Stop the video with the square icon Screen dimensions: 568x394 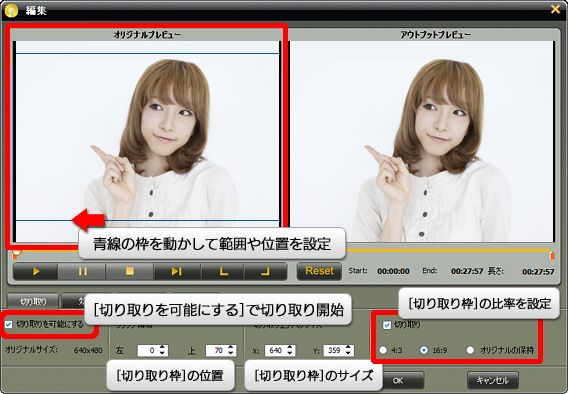[130, 271]
